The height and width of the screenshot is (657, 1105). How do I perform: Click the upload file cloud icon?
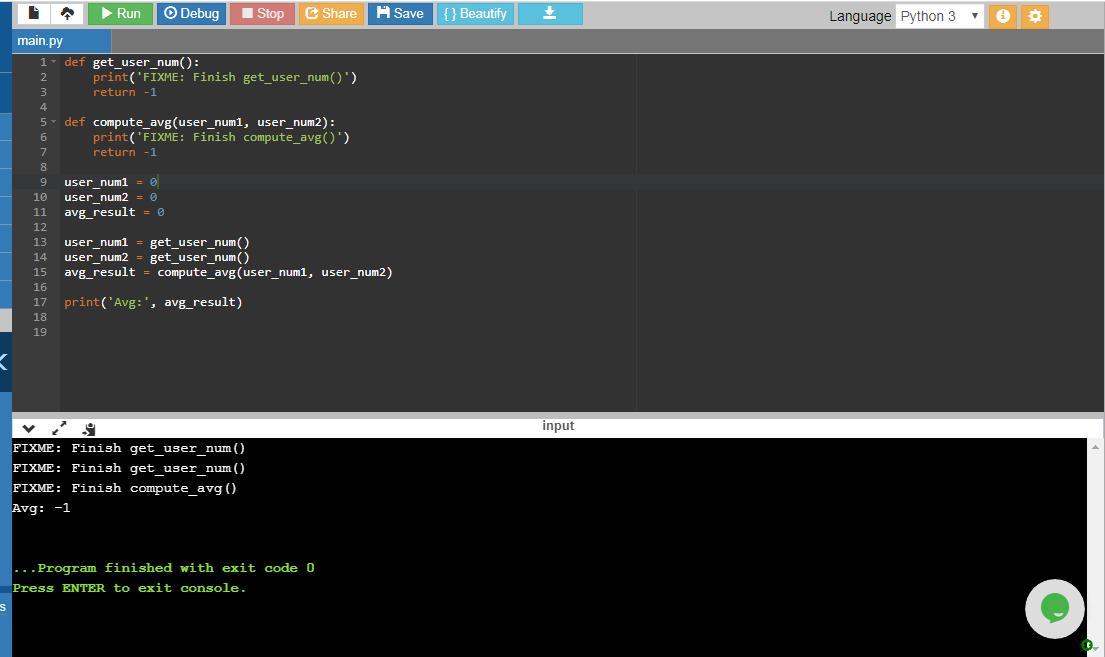[x=67, y=13]
